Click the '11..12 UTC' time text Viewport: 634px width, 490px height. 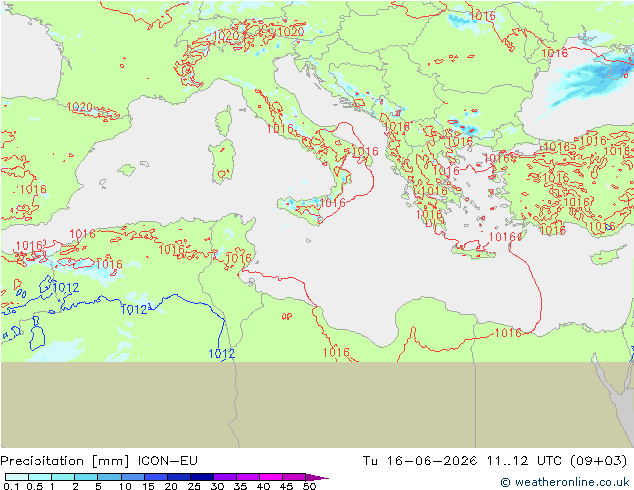(x=524, y=460)
